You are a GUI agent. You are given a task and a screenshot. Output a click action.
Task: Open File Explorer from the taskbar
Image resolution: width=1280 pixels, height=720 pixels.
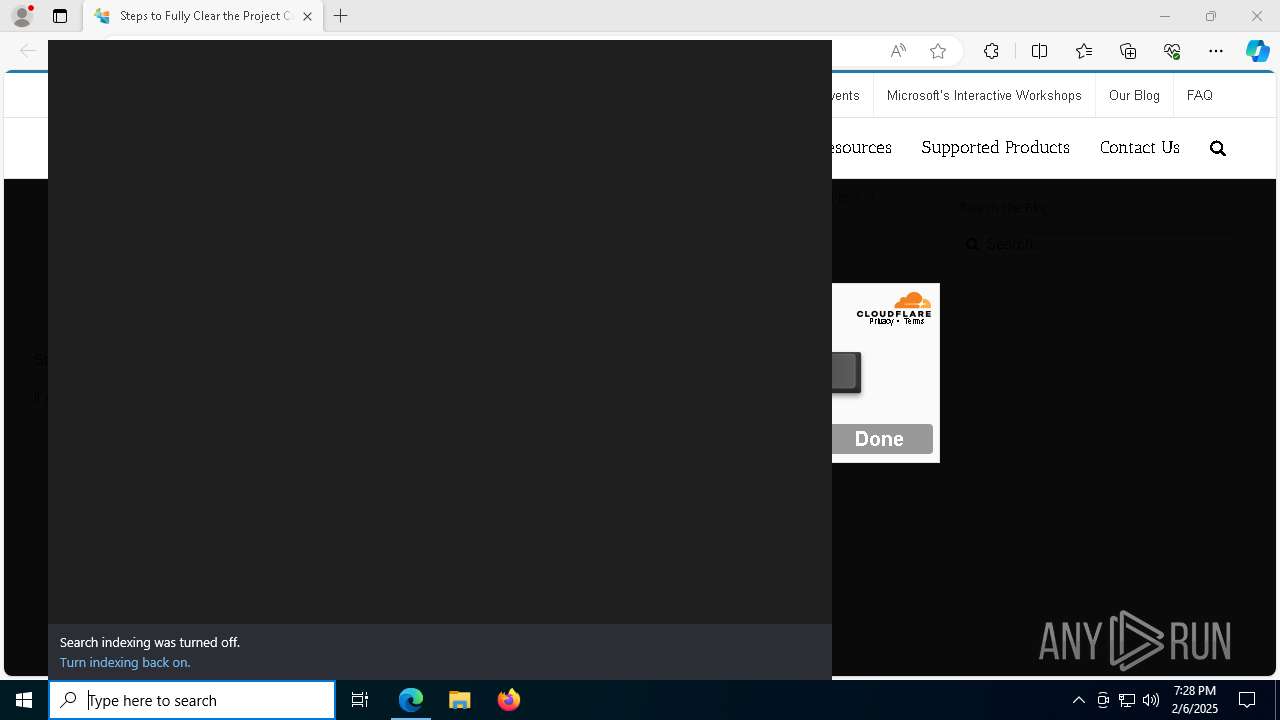pos(459,700)
